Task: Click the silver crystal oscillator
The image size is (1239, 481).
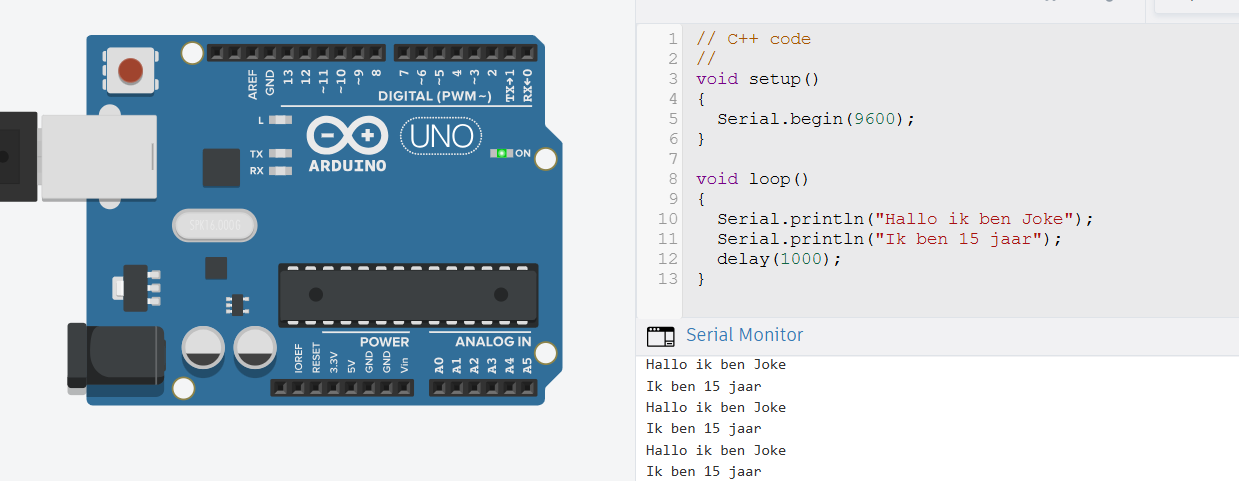Action: 213,226
